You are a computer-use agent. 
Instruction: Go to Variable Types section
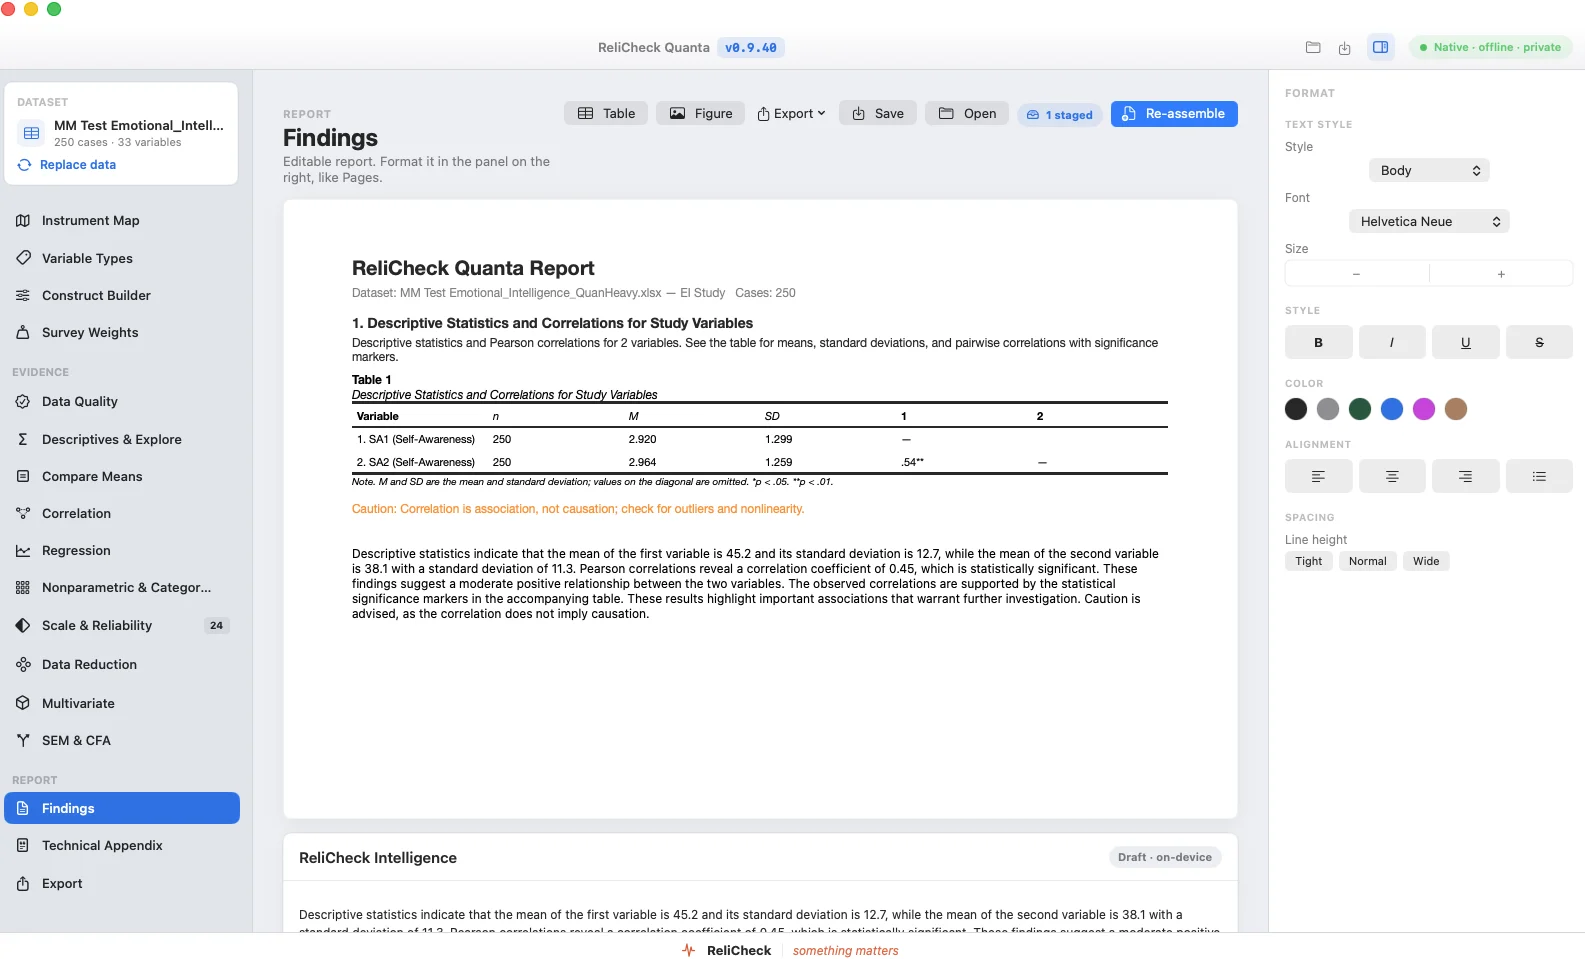(122, 258)
